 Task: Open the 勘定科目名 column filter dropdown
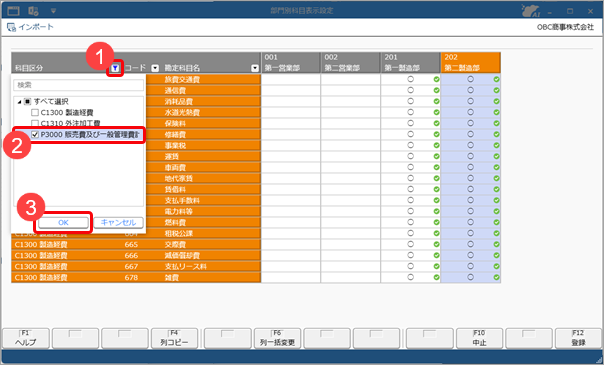(x=255, y=68)
